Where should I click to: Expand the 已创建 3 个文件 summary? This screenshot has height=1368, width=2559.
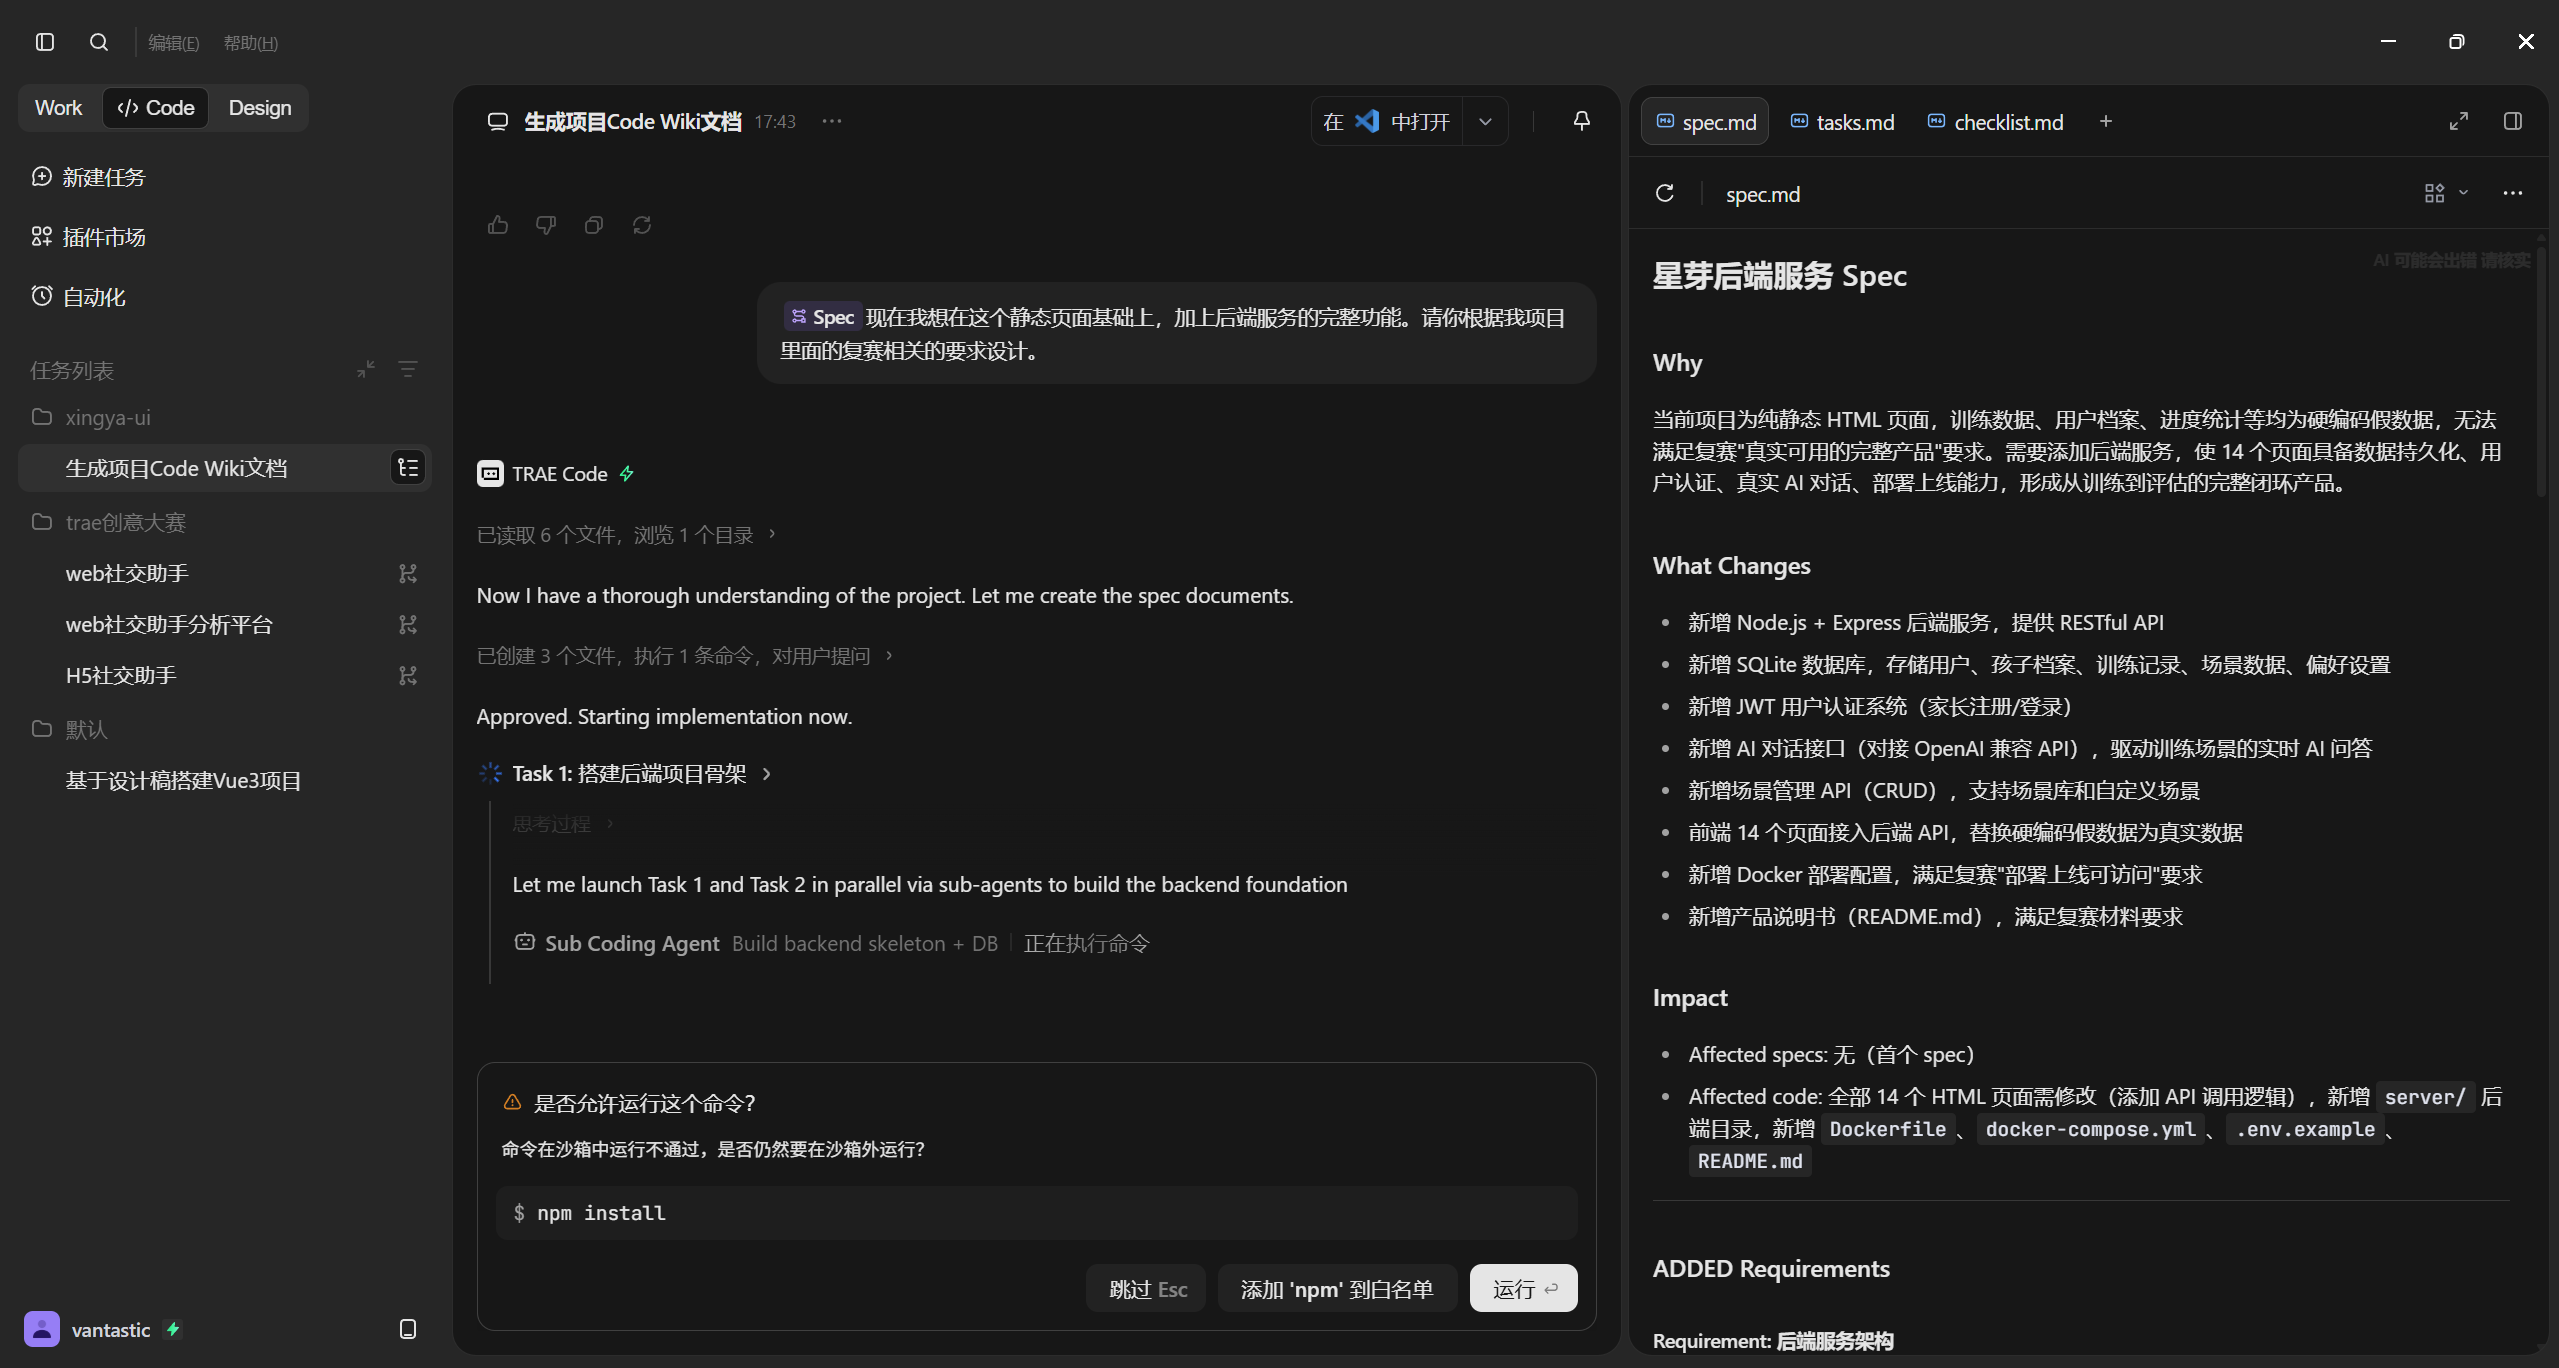[684, 655]
